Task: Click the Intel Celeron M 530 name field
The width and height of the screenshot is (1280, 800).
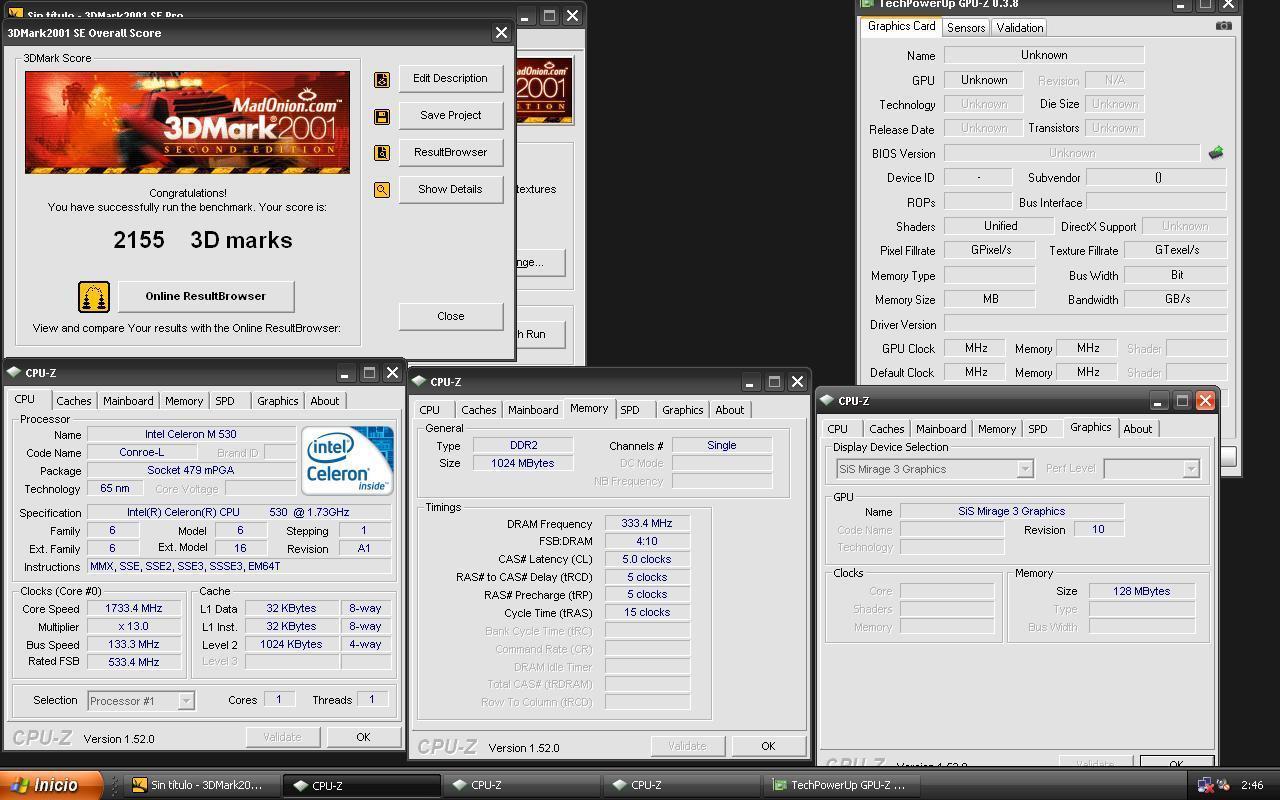Action: [191, 434]
